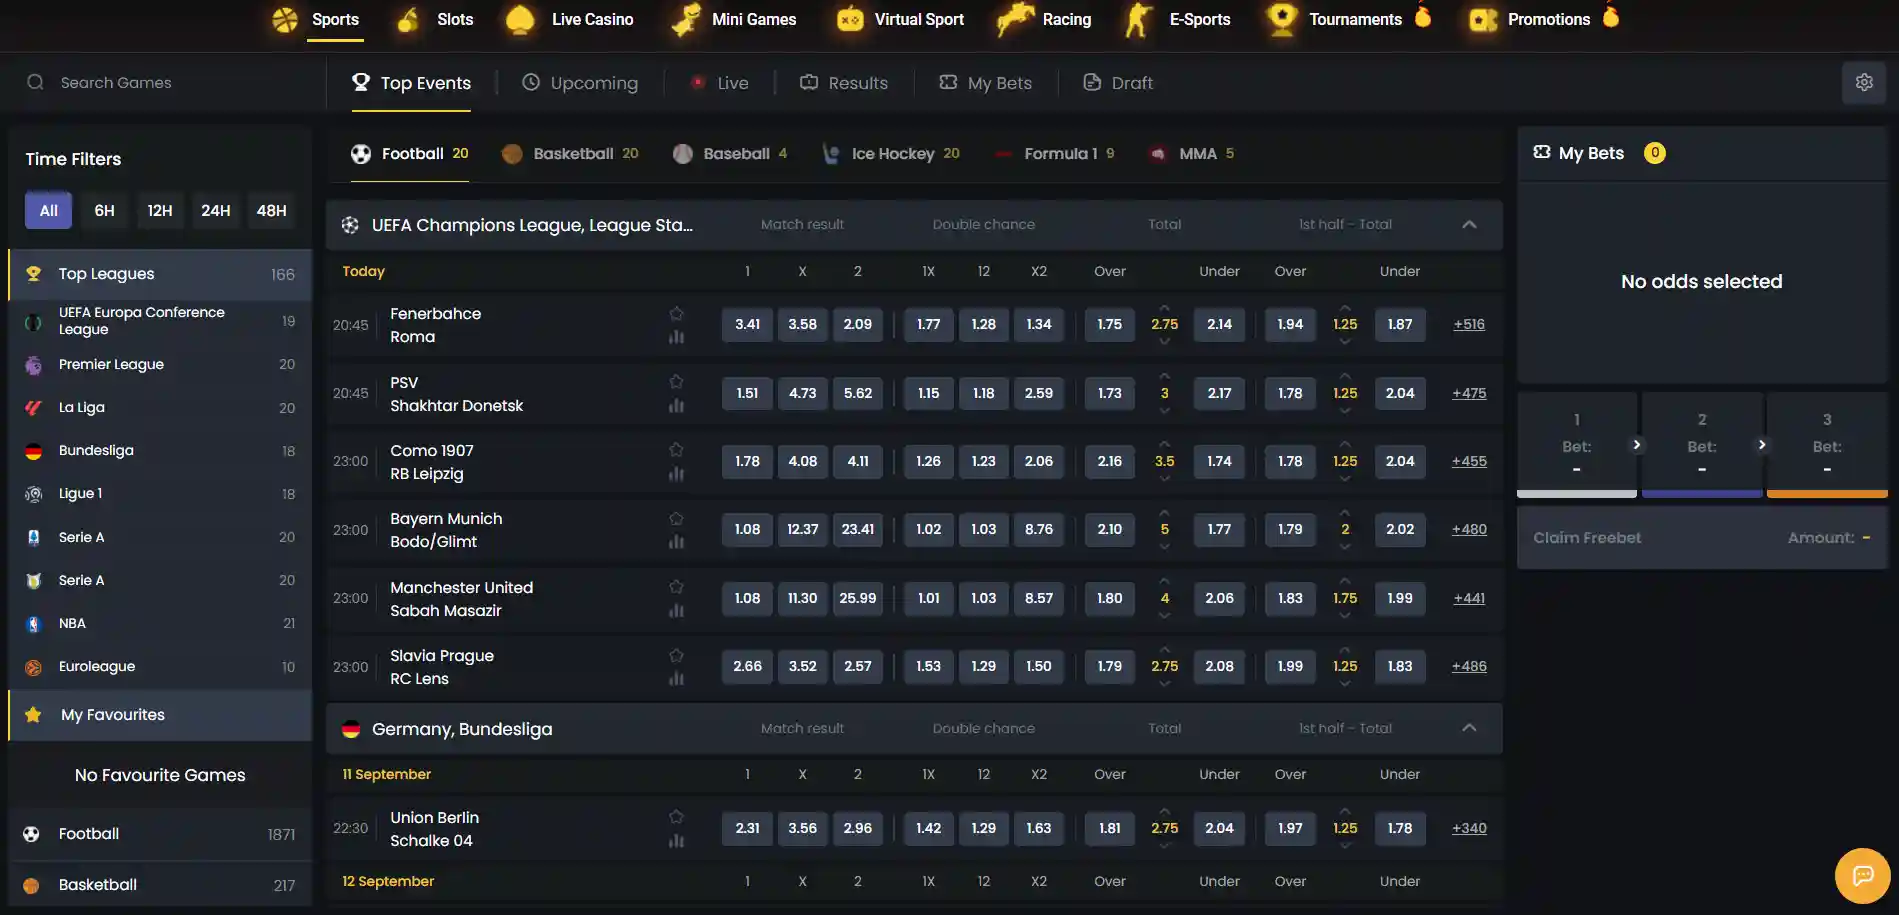Open live chat support bubble
This screenshot has width=1899, height=915.
1862,876
